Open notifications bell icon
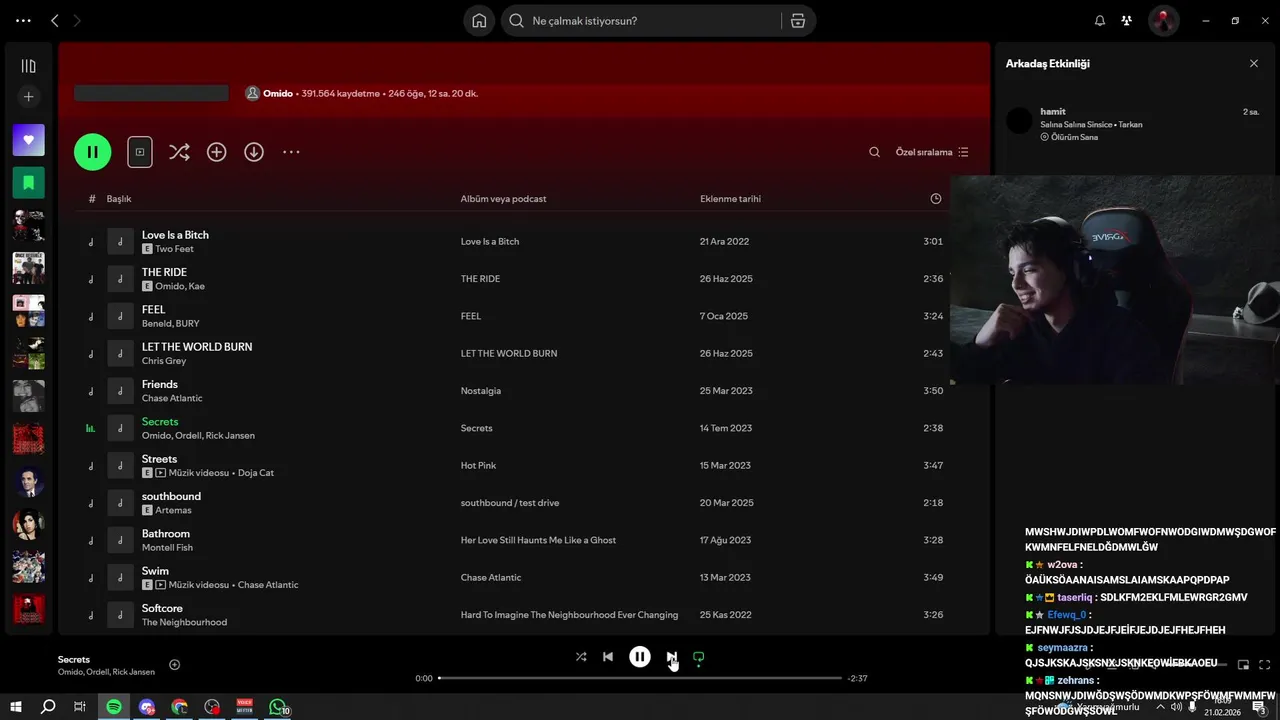Viewport: 1280px width, 720px height. click(1100, 21)
